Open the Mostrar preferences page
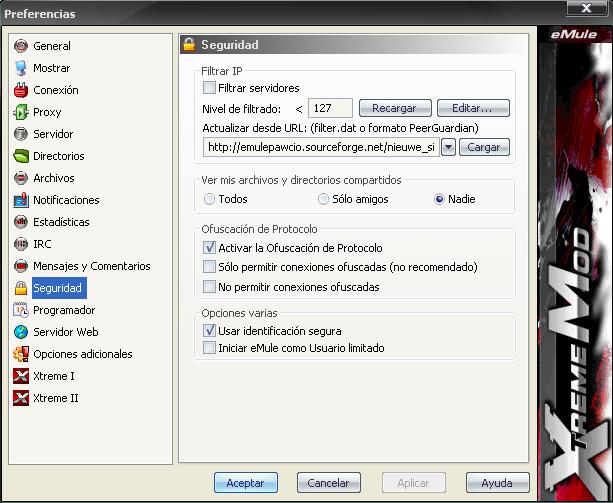 (52, 68)
